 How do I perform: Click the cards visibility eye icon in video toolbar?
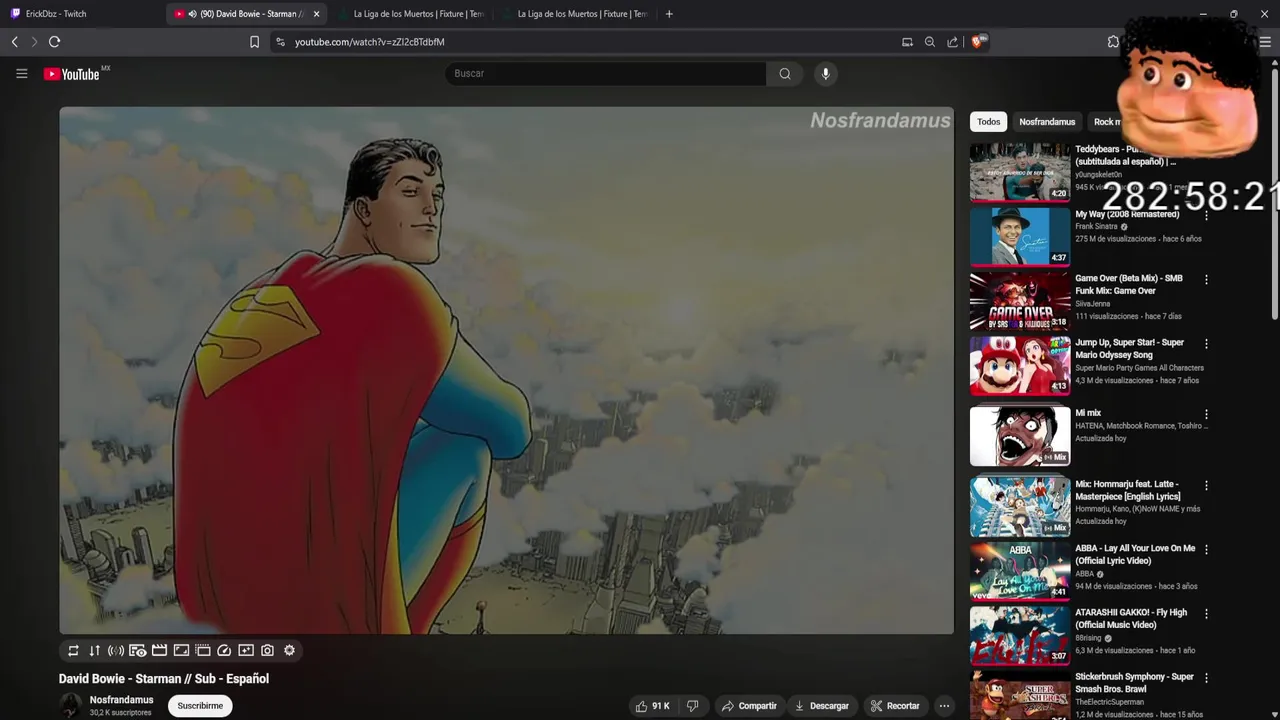pyautogui.click(x=137, y=650)
